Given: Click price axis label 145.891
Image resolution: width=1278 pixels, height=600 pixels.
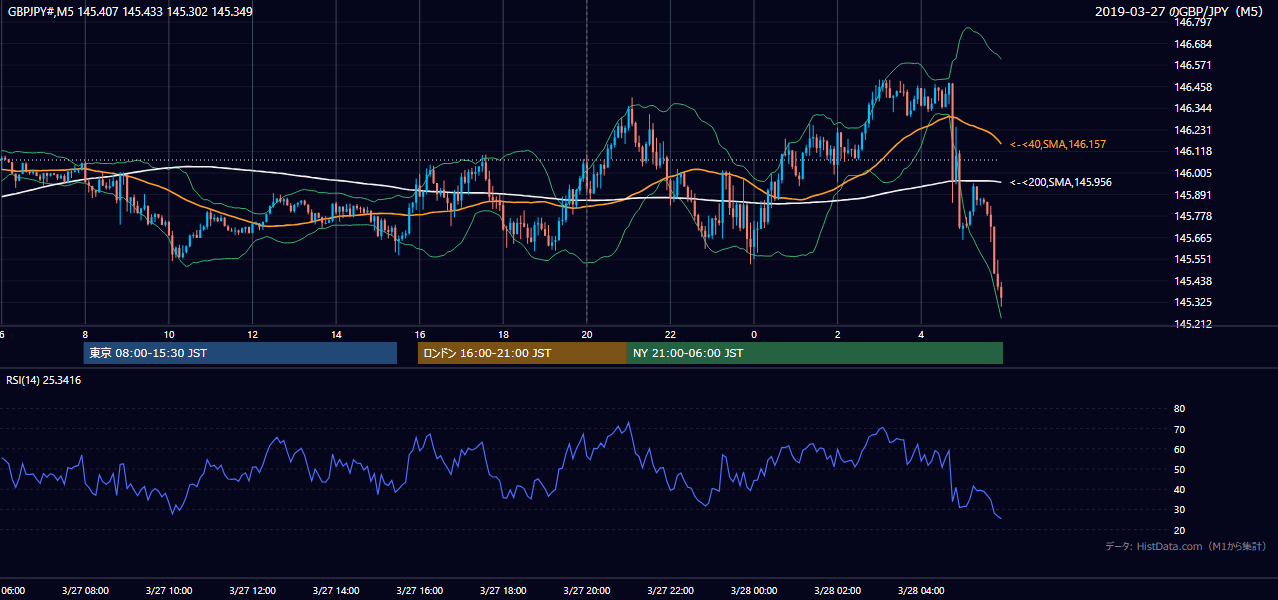Looking at the screenshot, I should pos(1193,195).
